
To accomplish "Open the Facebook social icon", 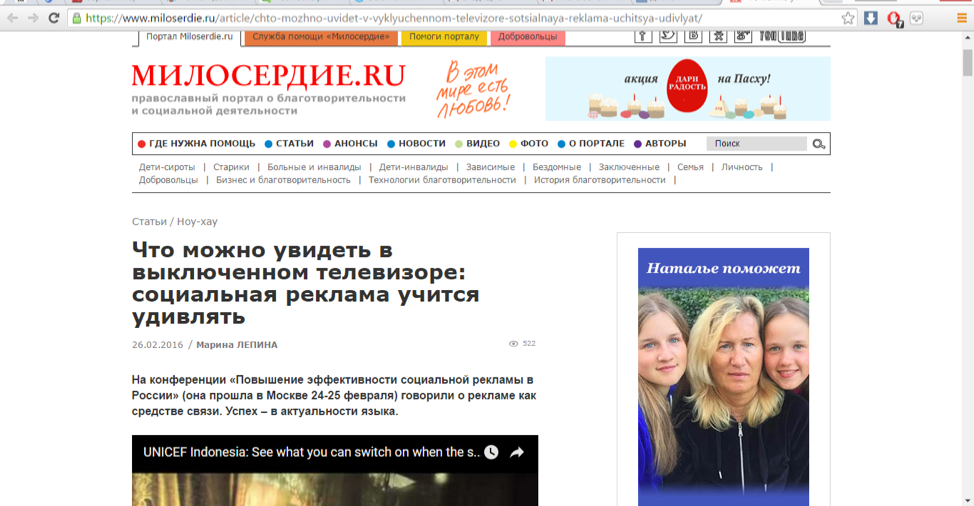I will [x=643, y=36].
